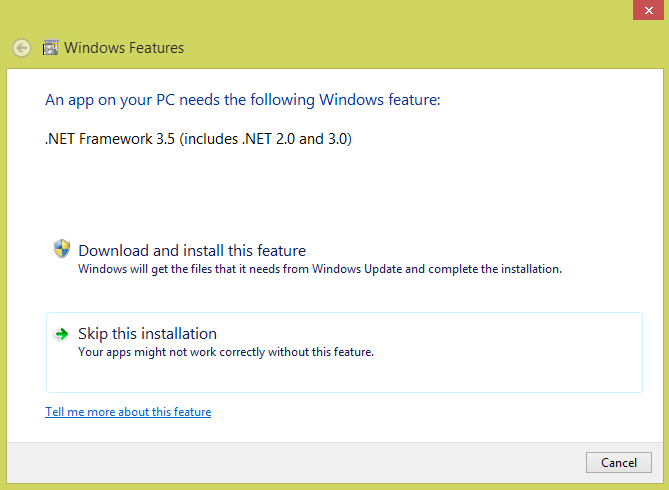669x490 pixels.
Task: Click the UAC shield icon
Action: tap(62, 249)
